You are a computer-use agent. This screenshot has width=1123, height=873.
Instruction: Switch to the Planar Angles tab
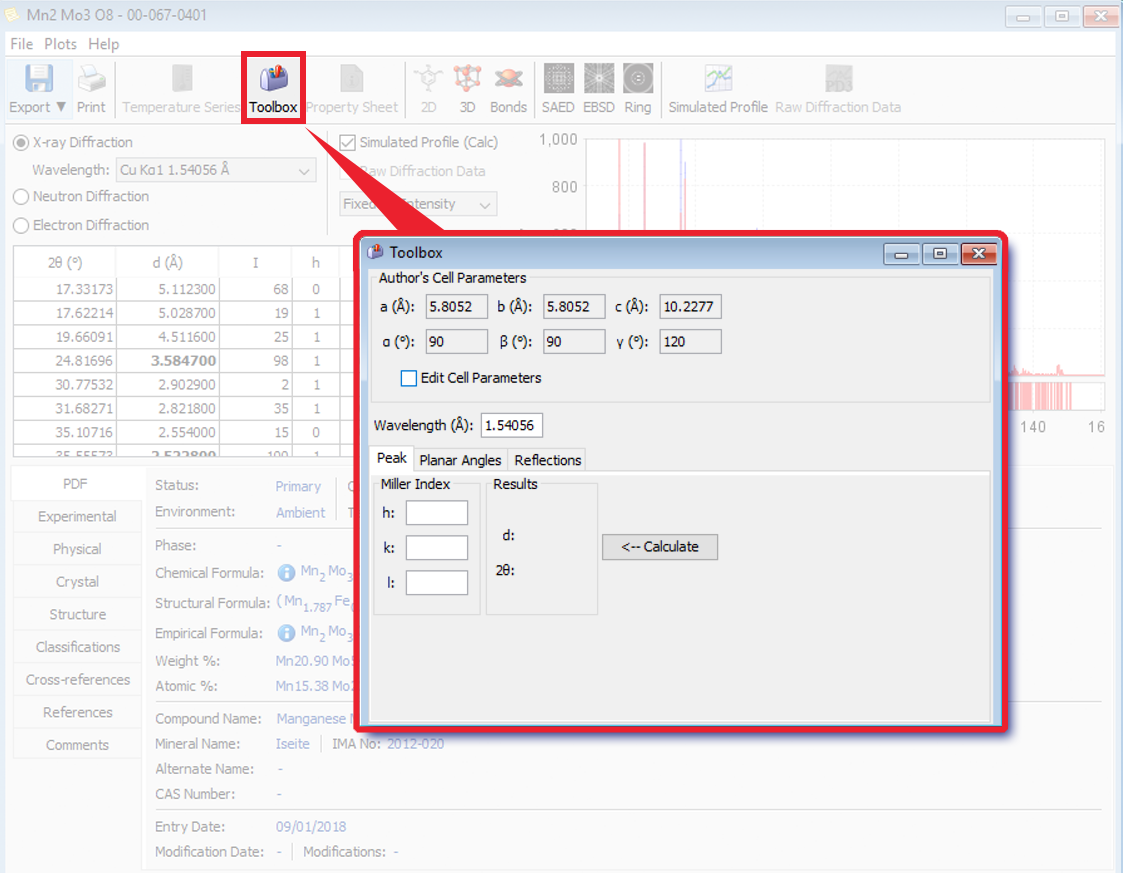click(460, 460)
